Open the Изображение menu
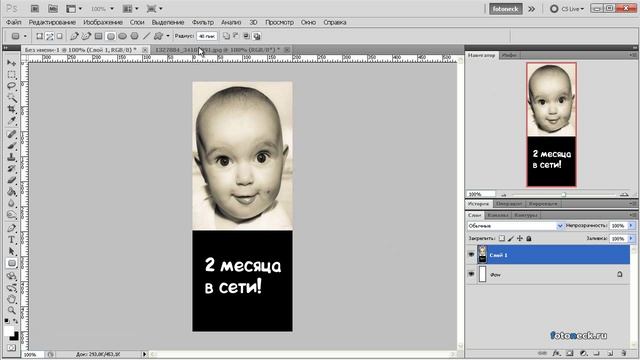This screenshot has height=360, width=640. pos(103,22)
